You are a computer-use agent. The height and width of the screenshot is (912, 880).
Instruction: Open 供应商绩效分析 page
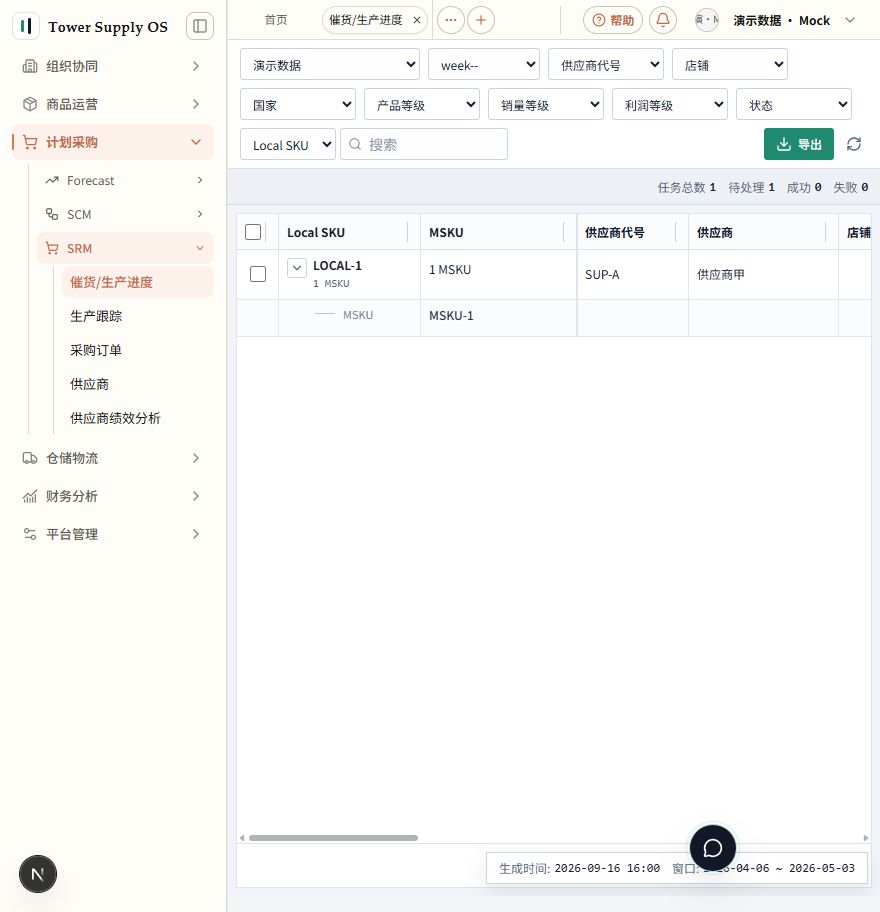138,418
